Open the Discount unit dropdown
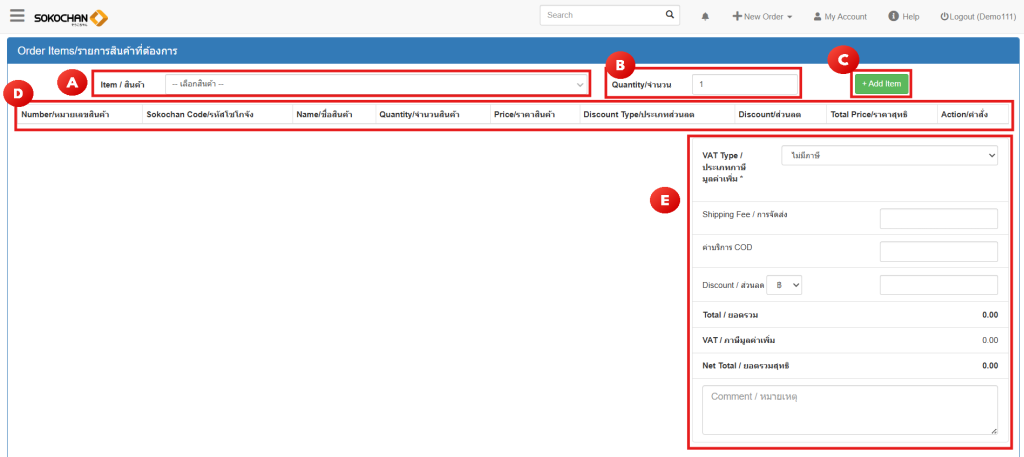This screenshot has height=457, width=1024. 785,285
